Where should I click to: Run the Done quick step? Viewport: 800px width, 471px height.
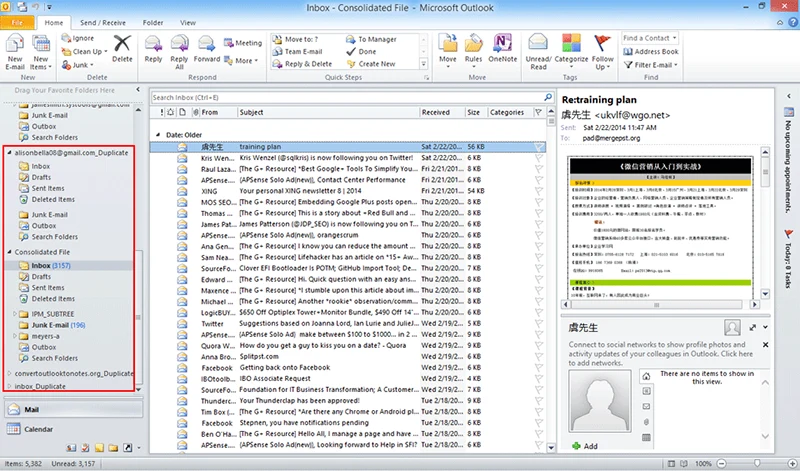(361, 52)
